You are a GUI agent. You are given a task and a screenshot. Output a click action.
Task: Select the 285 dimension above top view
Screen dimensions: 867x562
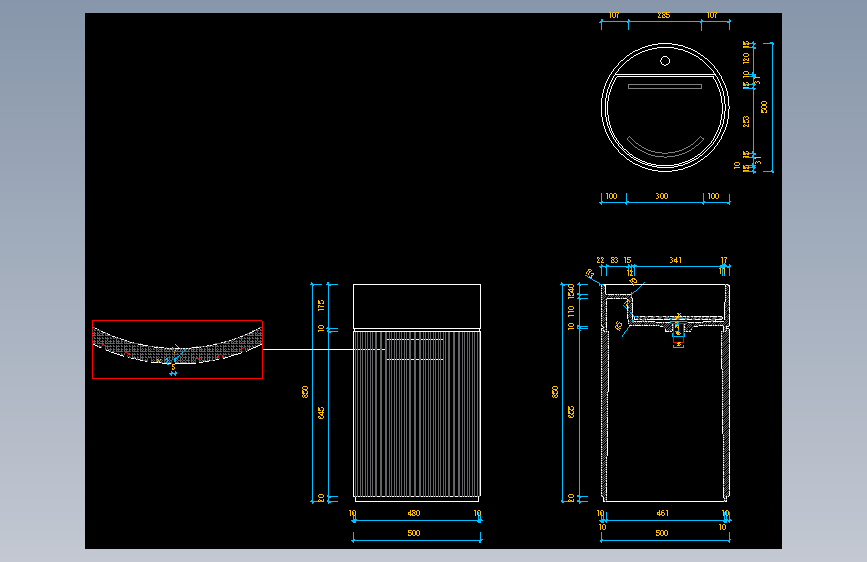pos(664,15)
